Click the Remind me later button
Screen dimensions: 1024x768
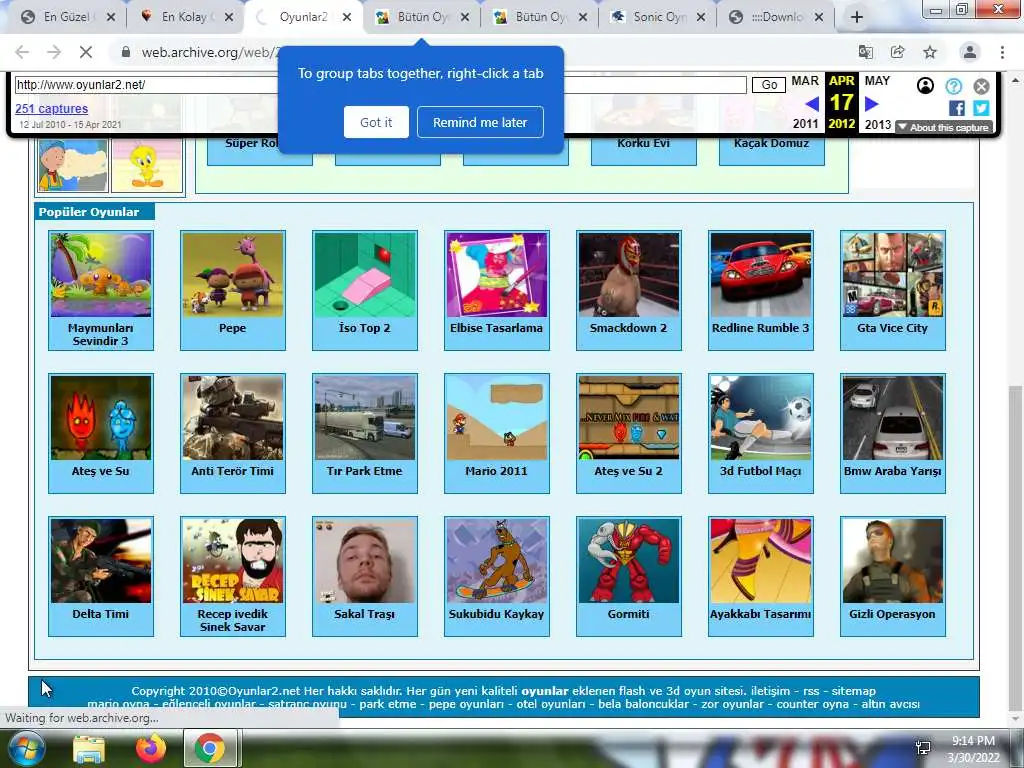point(480,122)
